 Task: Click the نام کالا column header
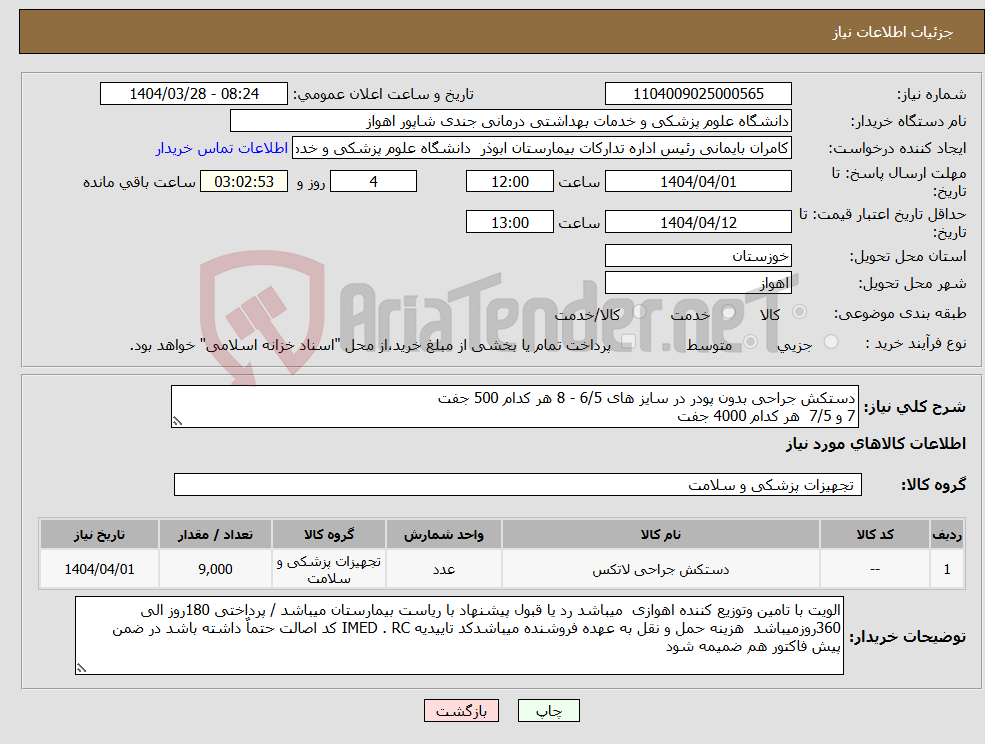point(660,534)
